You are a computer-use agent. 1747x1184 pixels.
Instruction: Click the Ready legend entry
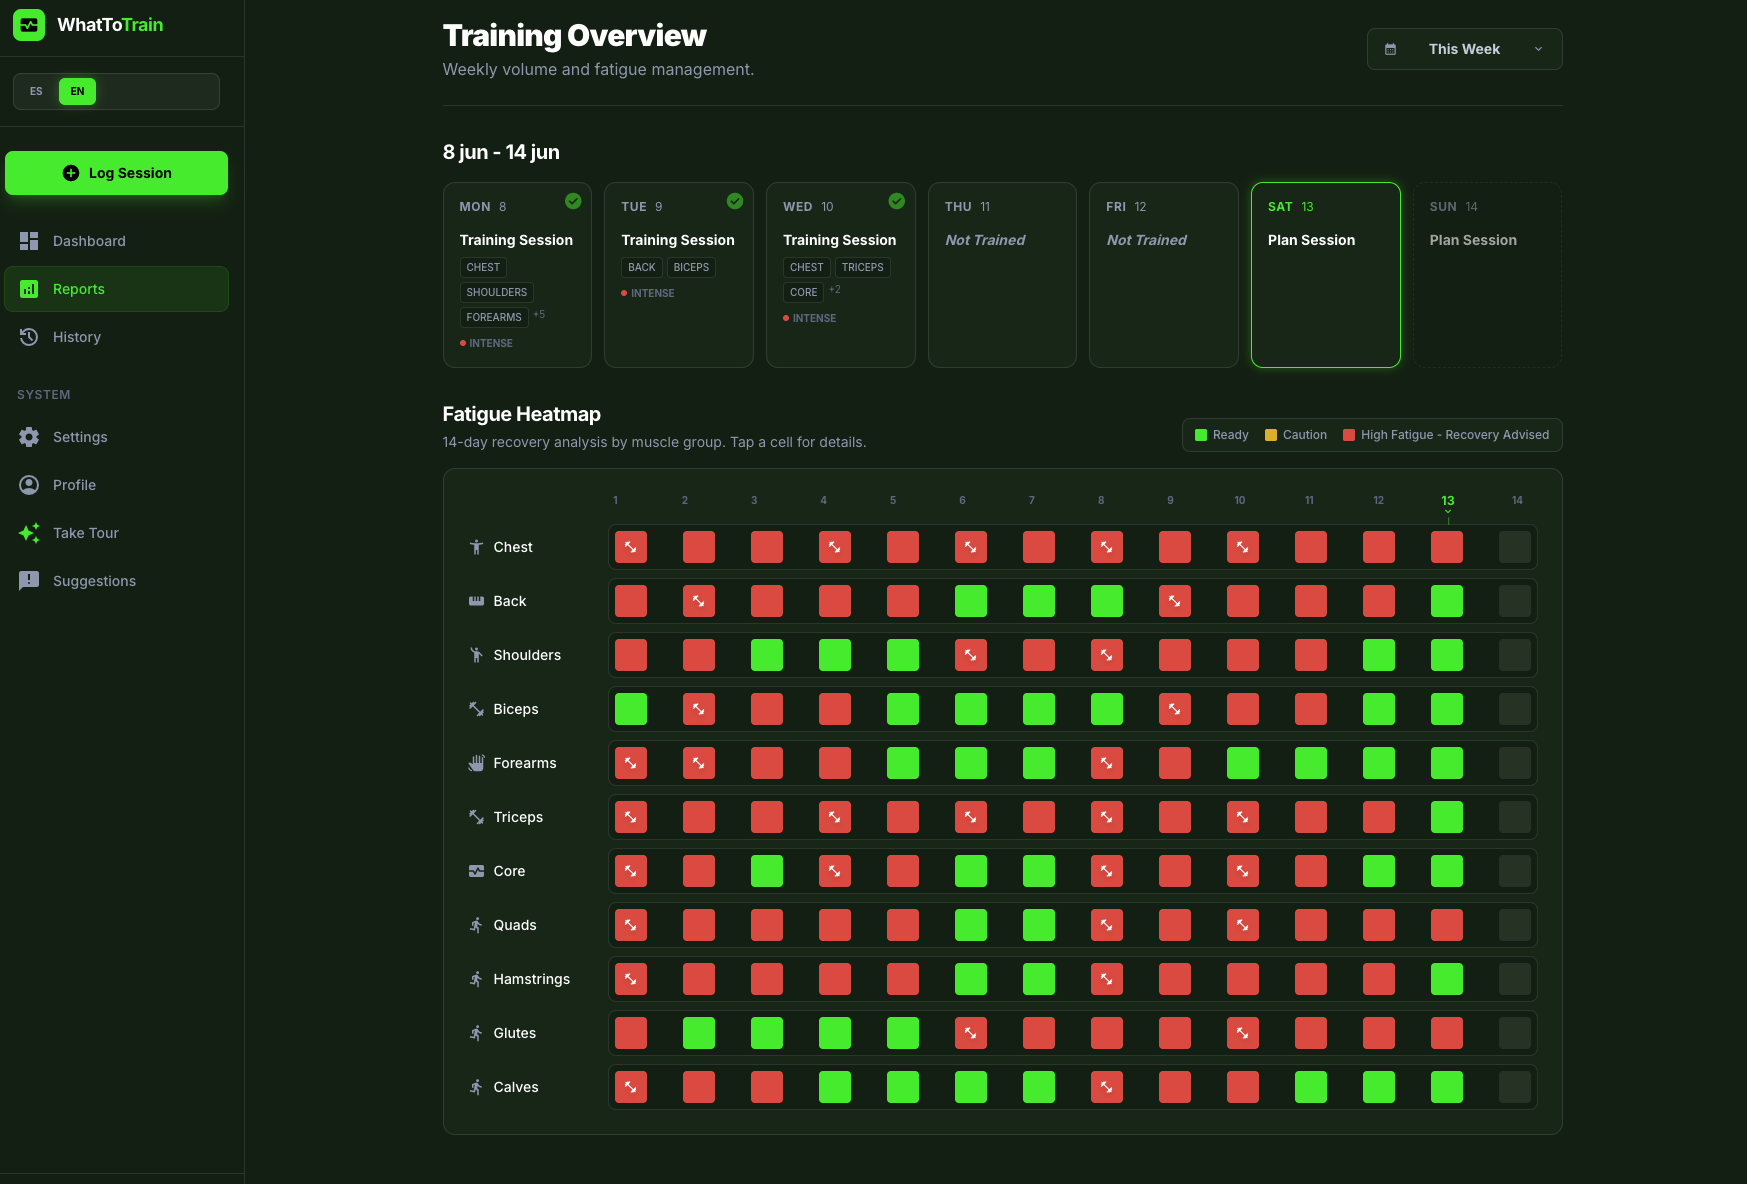click(1222, 435)
